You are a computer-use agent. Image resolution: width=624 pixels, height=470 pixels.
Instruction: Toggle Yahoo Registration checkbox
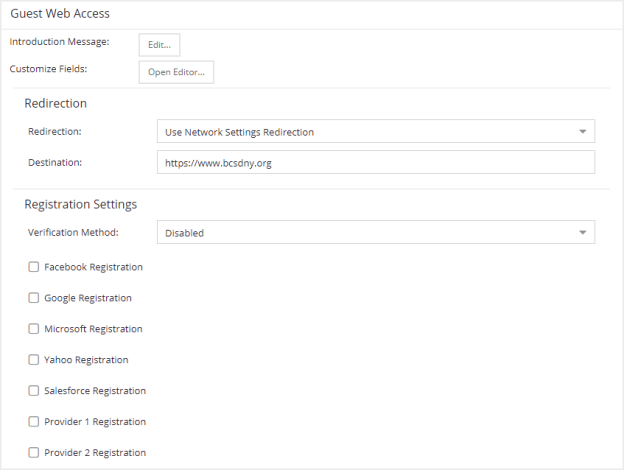point(34,360)
